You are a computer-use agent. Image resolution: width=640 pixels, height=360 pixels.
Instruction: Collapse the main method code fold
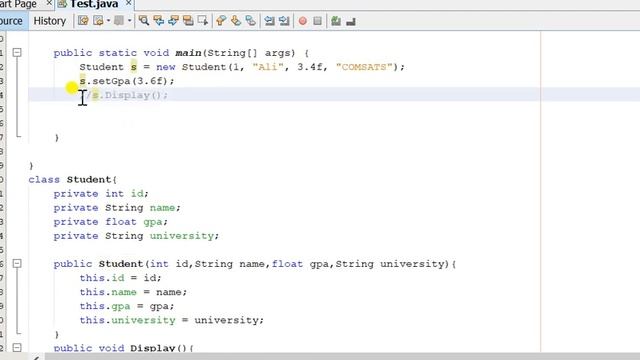click(17, 52)
